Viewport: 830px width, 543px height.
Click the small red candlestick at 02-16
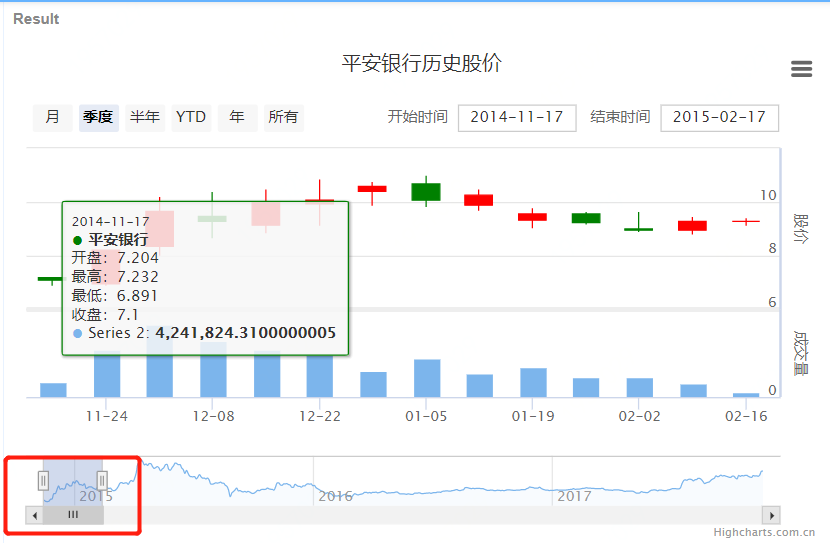[746, 221]
